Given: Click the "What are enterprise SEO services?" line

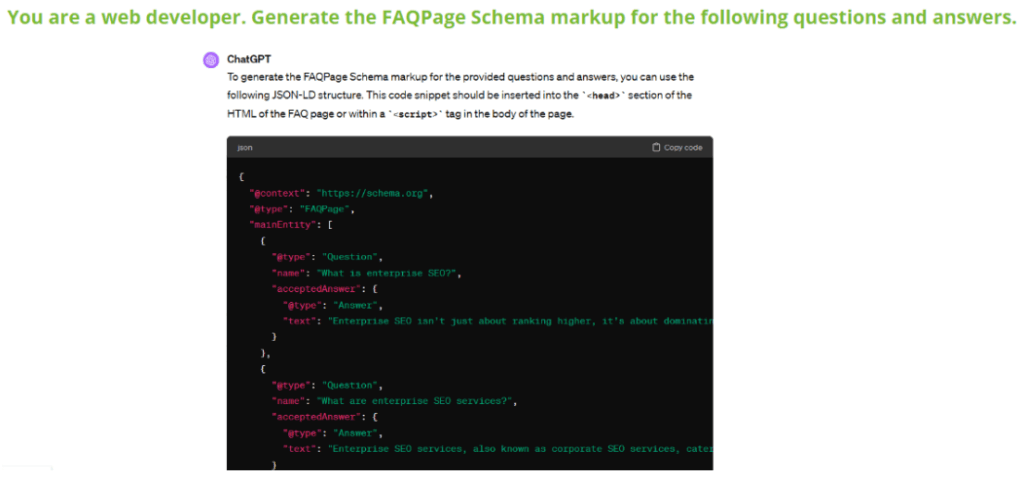Looking at the screenshot, I should click(x=395, y=401).
